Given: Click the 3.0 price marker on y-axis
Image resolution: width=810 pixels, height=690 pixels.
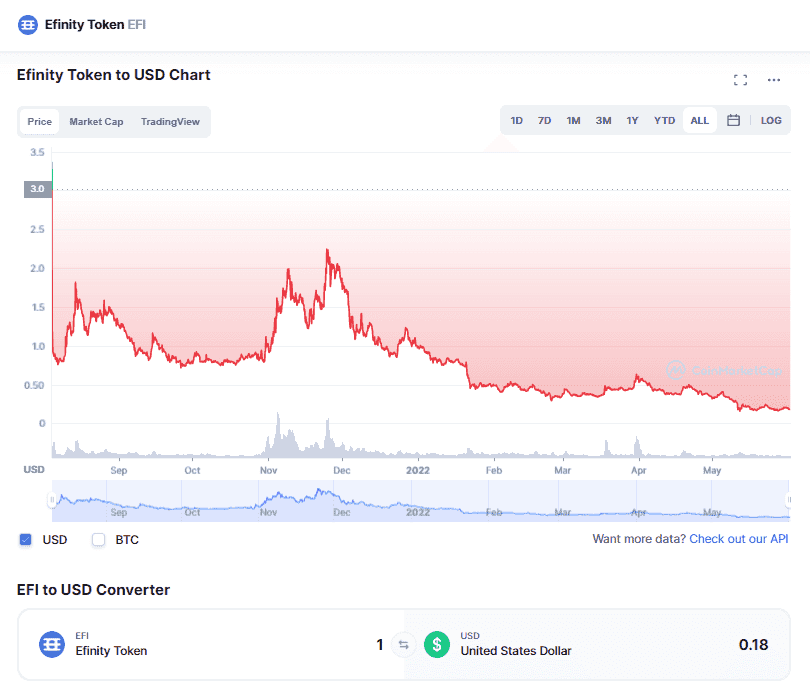Looking at the screenshot, I should [x=38, y=189].
